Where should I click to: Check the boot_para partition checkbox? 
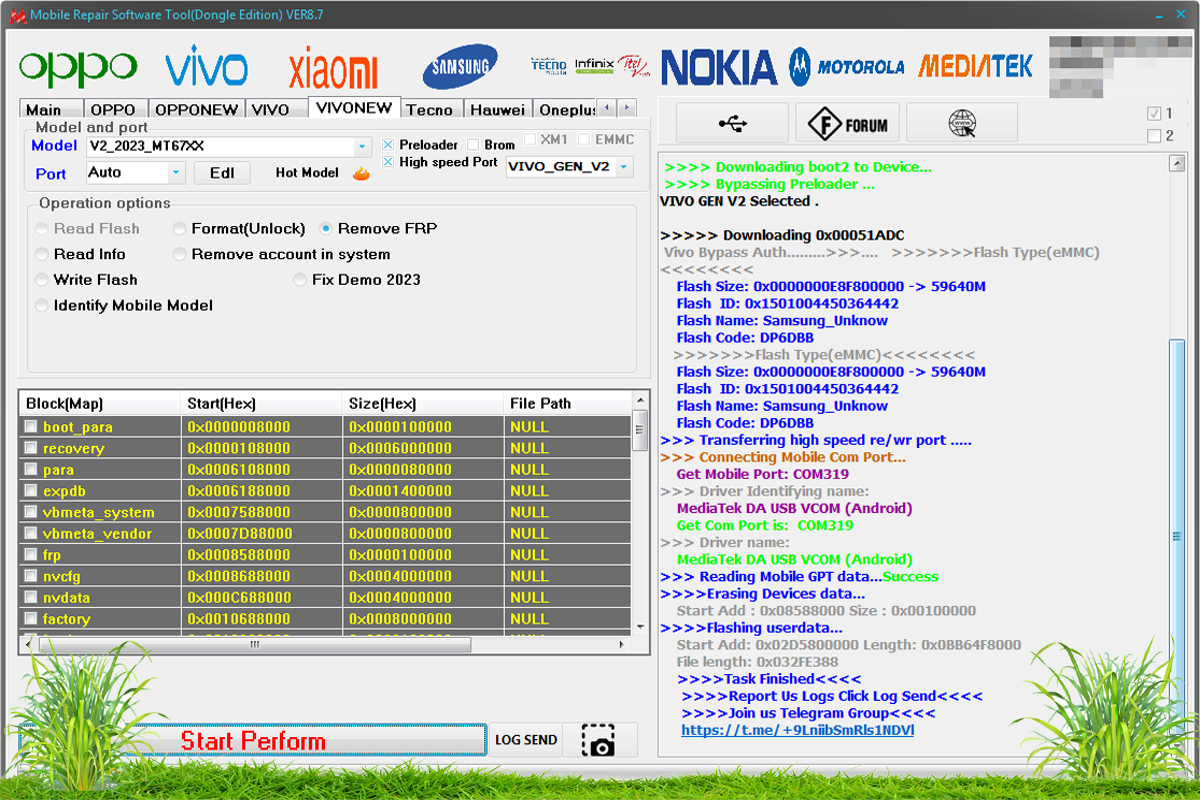pyautogui.click(x=31, y=427)
